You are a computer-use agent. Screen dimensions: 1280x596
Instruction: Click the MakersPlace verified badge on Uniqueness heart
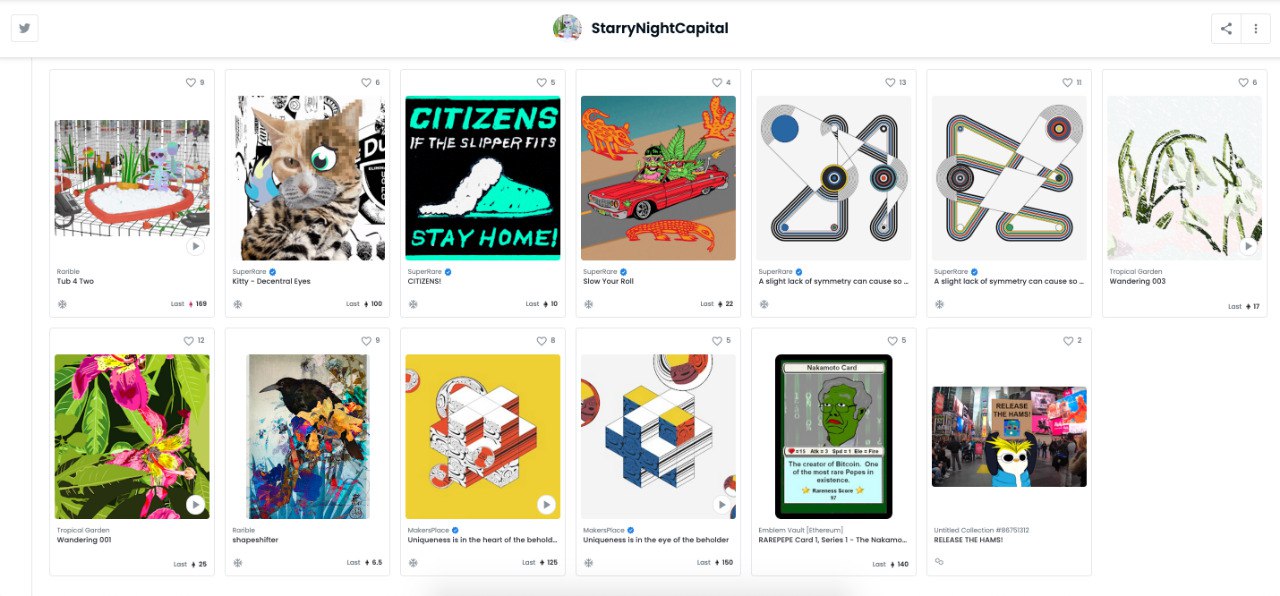pyautogui.click(x=455, y=530)
